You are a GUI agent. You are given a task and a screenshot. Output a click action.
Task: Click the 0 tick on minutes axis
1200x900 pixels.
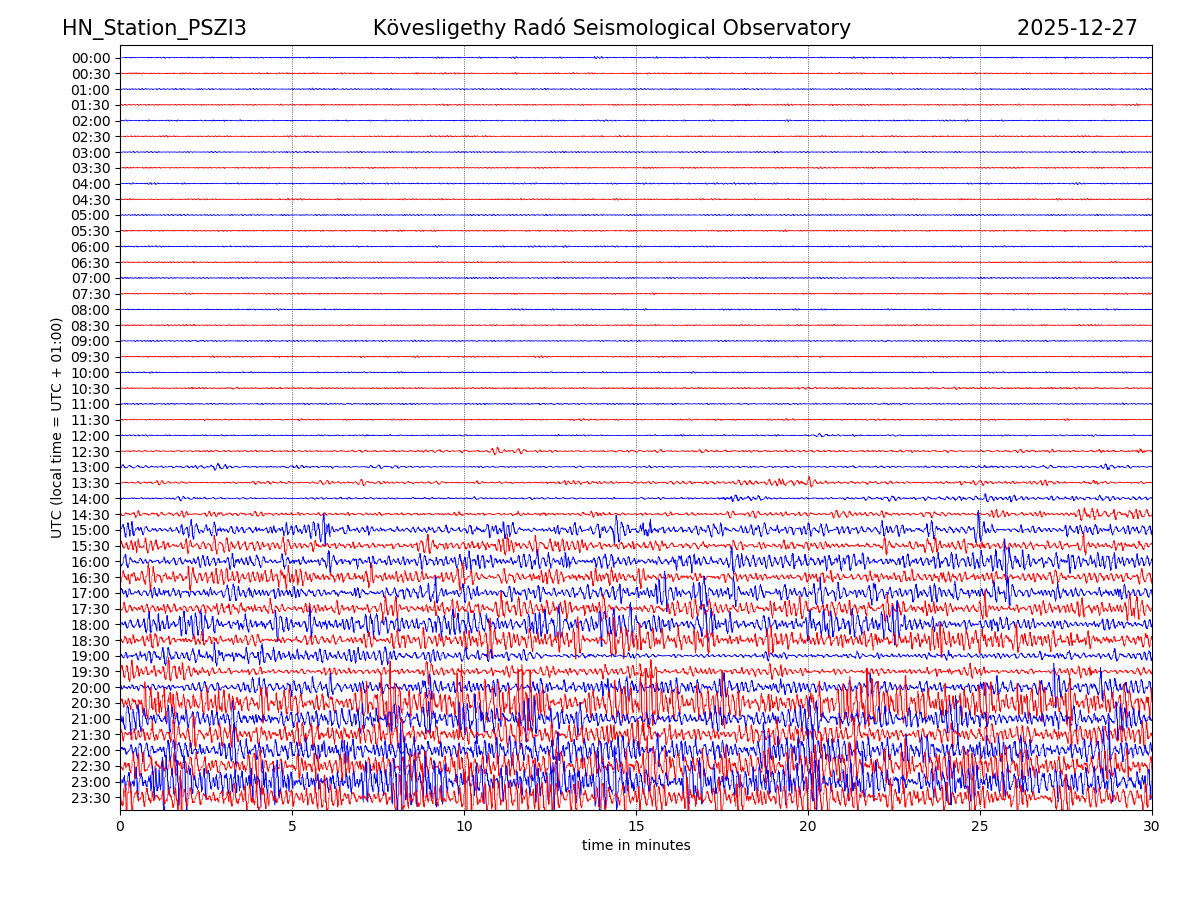(x=120, y=826)
